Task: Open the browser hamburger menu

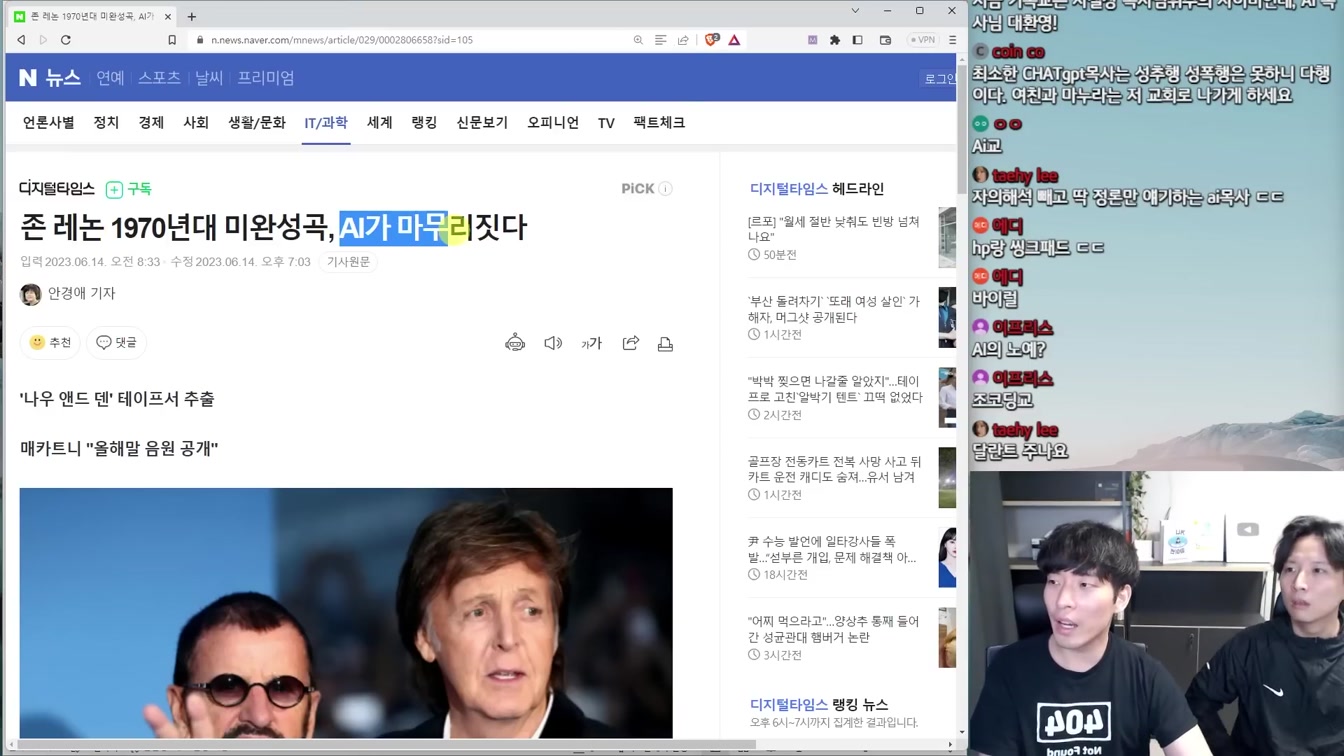Action: pyautogui.click(x=952, y=40)
